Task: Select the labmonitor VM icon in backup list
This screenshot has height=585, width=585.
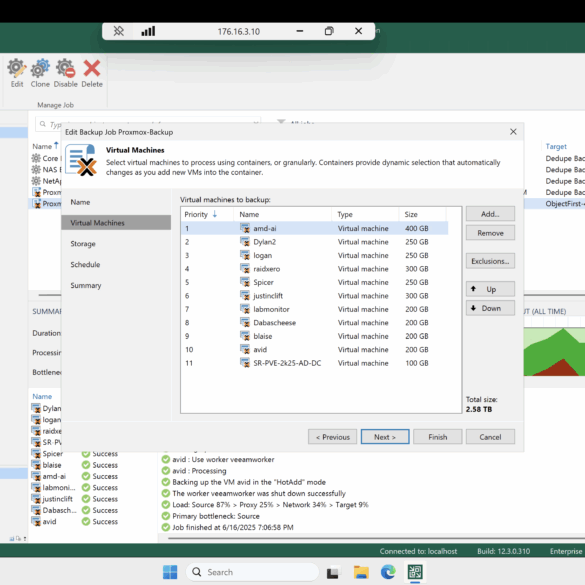Action: click(x=245, y=309)
